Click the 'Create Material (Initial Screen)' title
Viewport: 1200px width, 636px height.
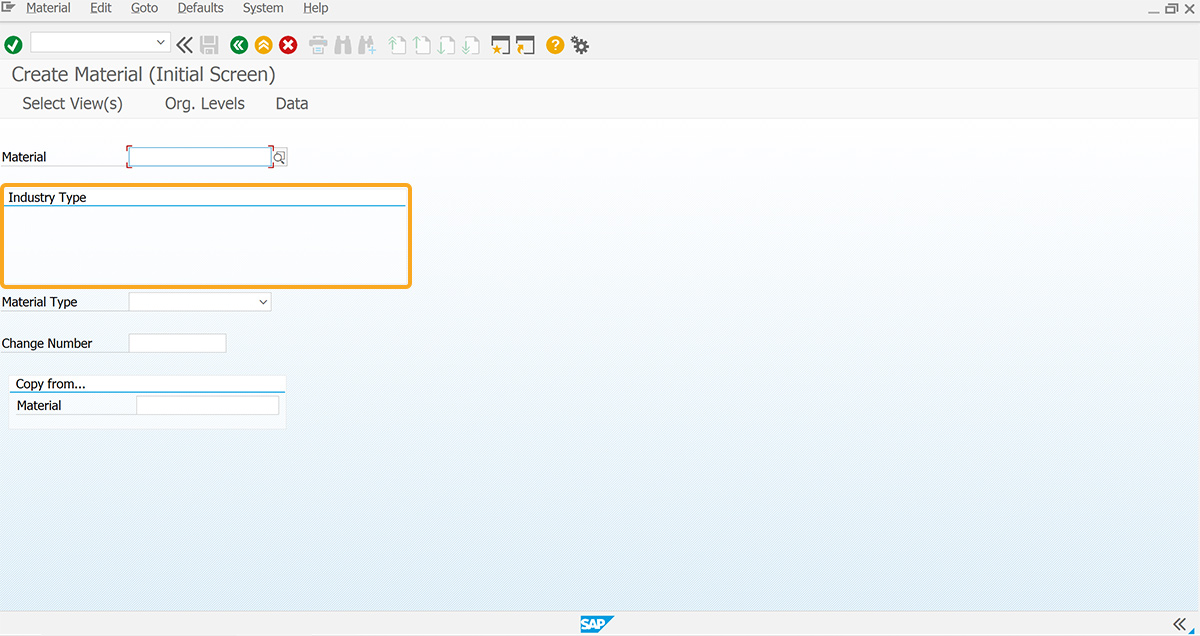coord(143,74)
